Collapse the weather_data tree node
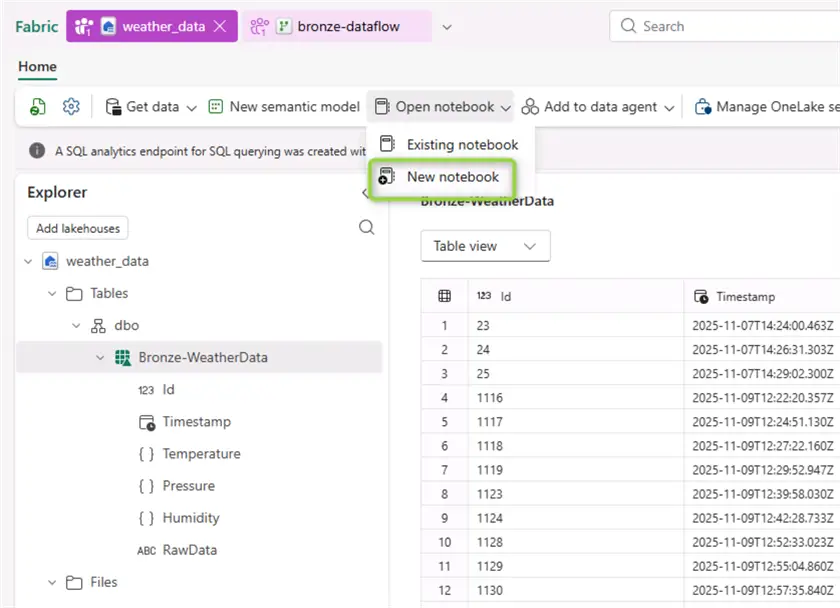The height and width of the screenshot is (608, 840). [x=28, y=261]
